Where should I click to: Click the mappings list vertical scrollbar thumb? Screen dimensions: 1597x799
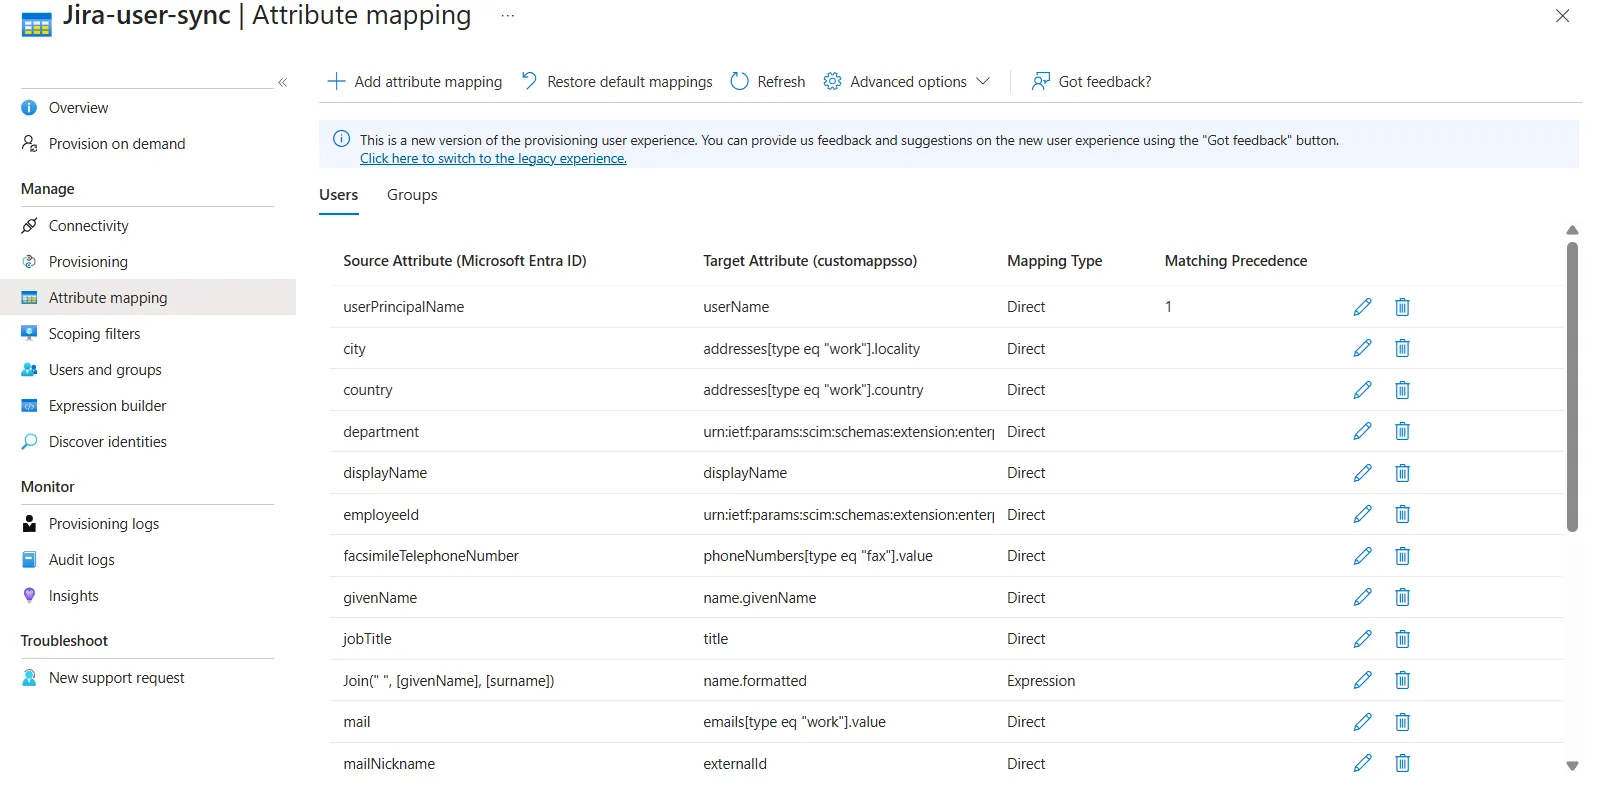[1572, 387]
